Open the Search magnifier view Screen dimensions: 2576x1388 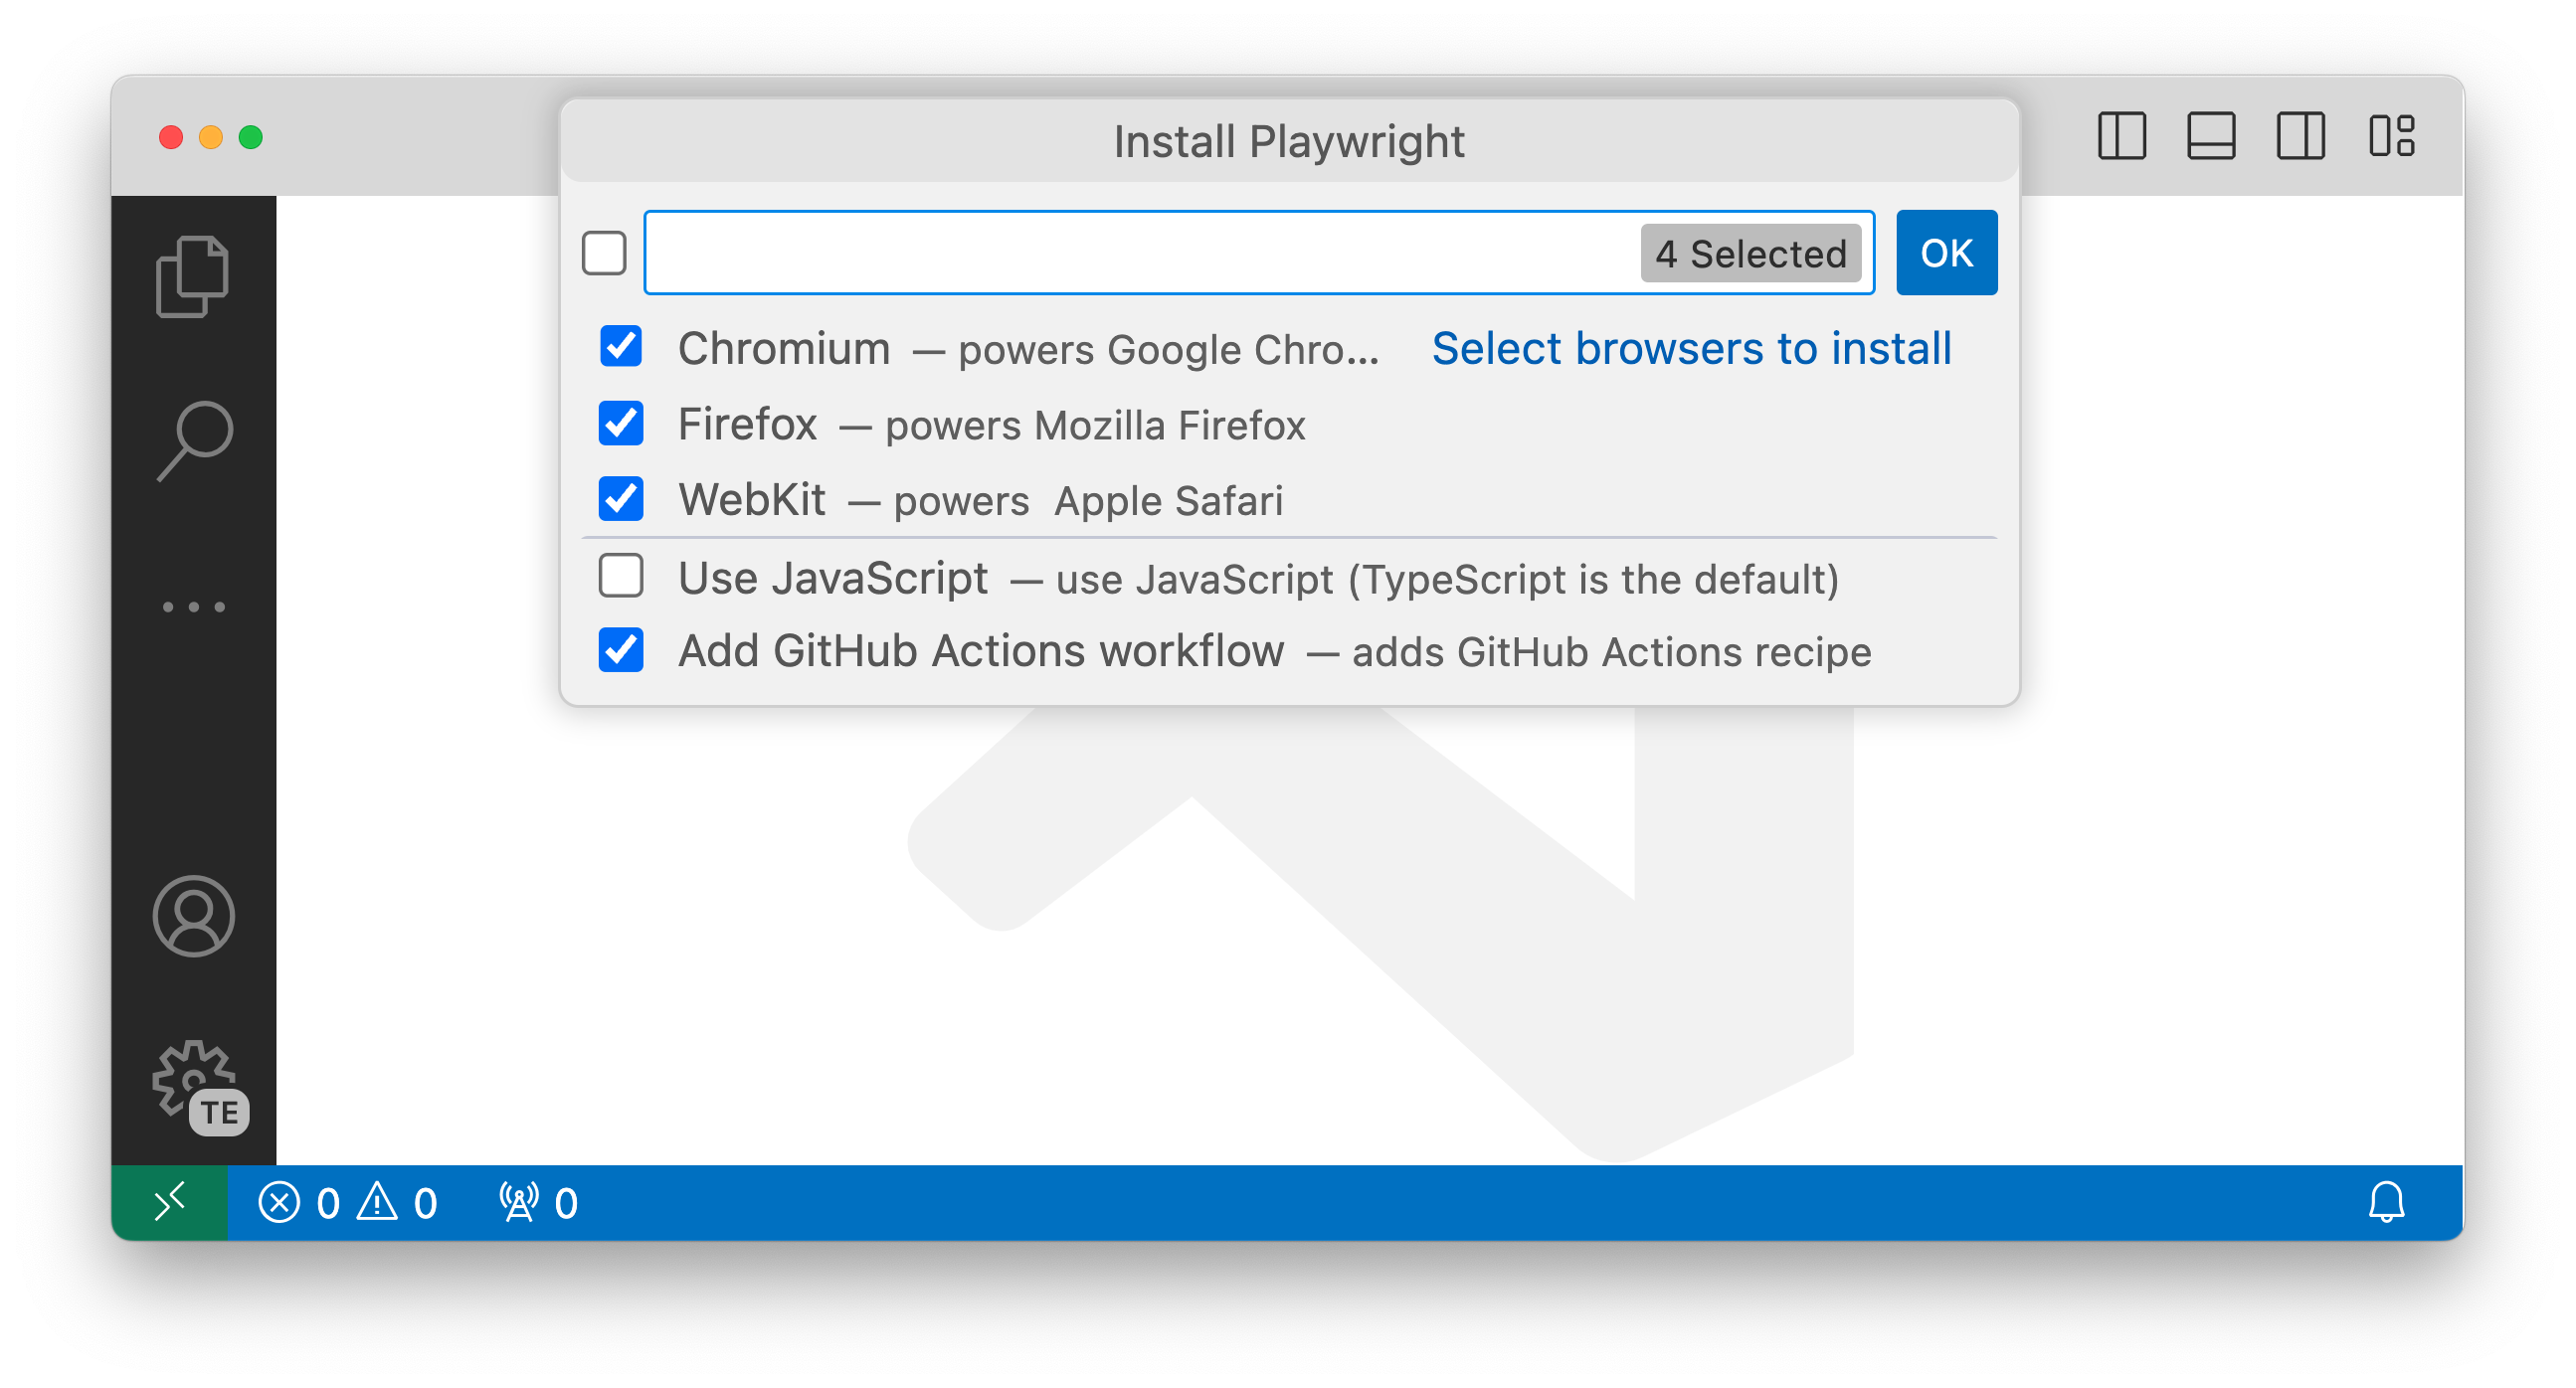tap(194, 441)
